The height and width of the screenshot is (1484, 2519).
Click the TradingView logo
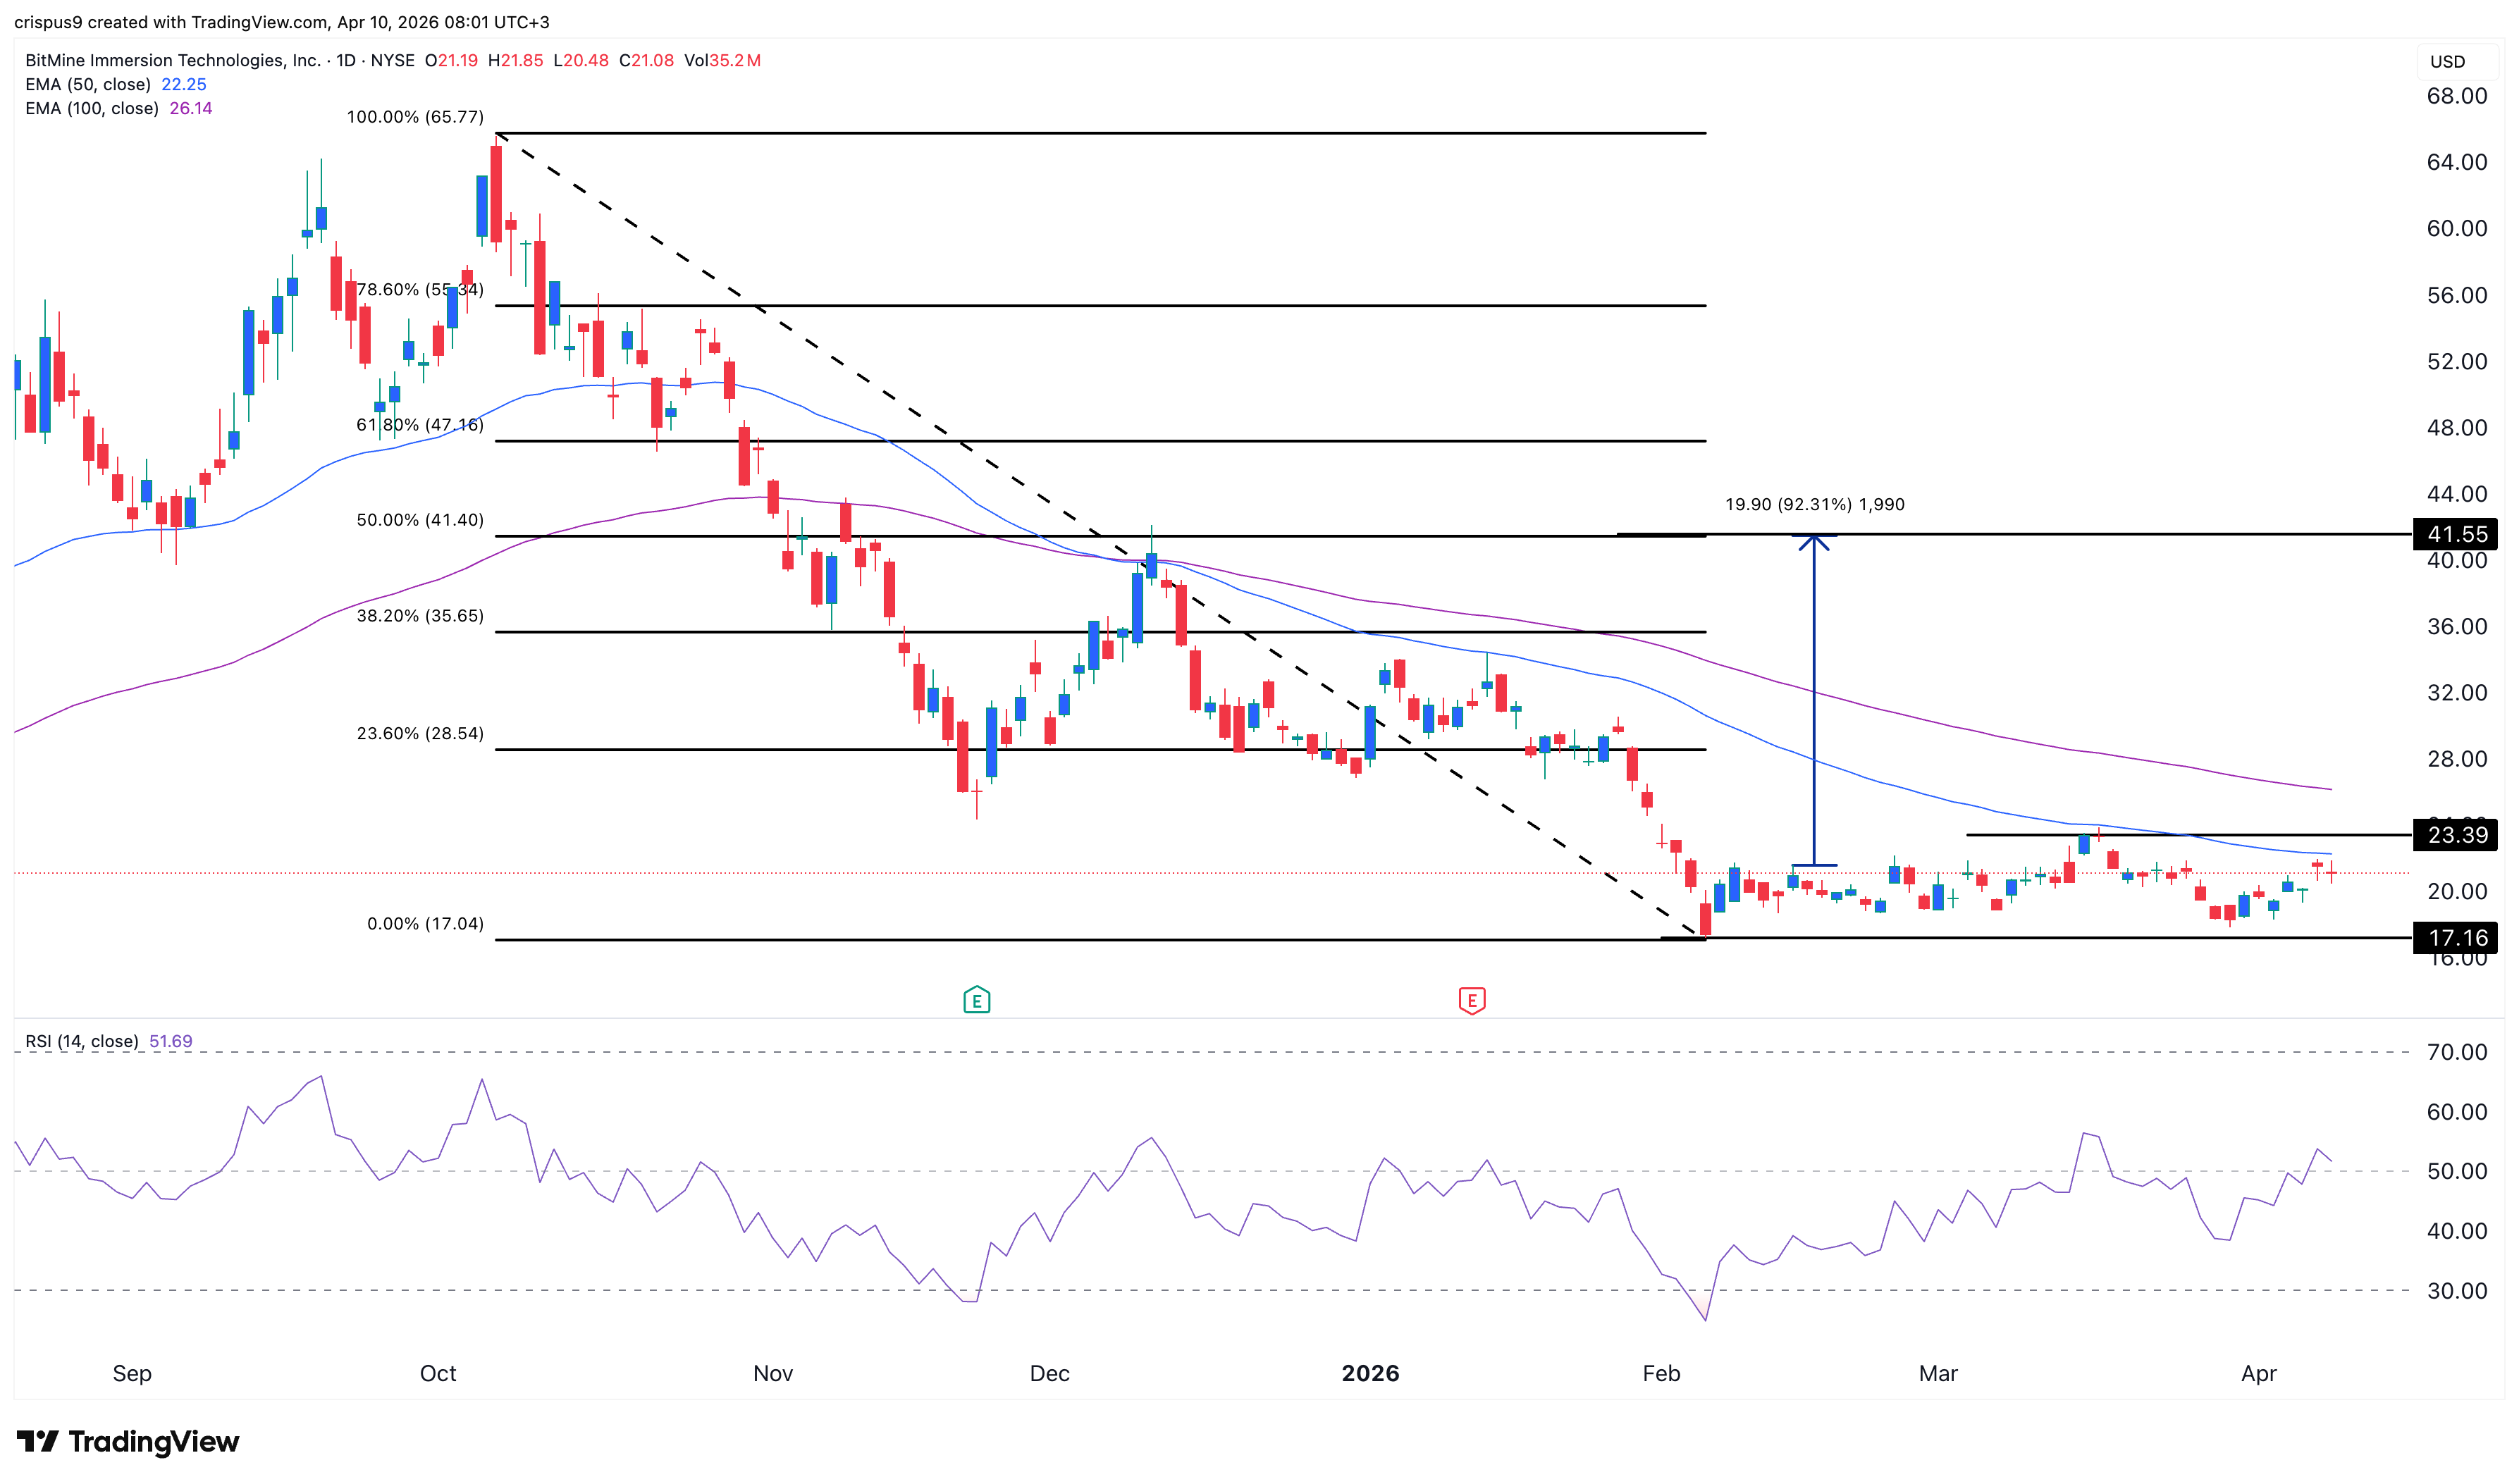[x=128, y=1441]
